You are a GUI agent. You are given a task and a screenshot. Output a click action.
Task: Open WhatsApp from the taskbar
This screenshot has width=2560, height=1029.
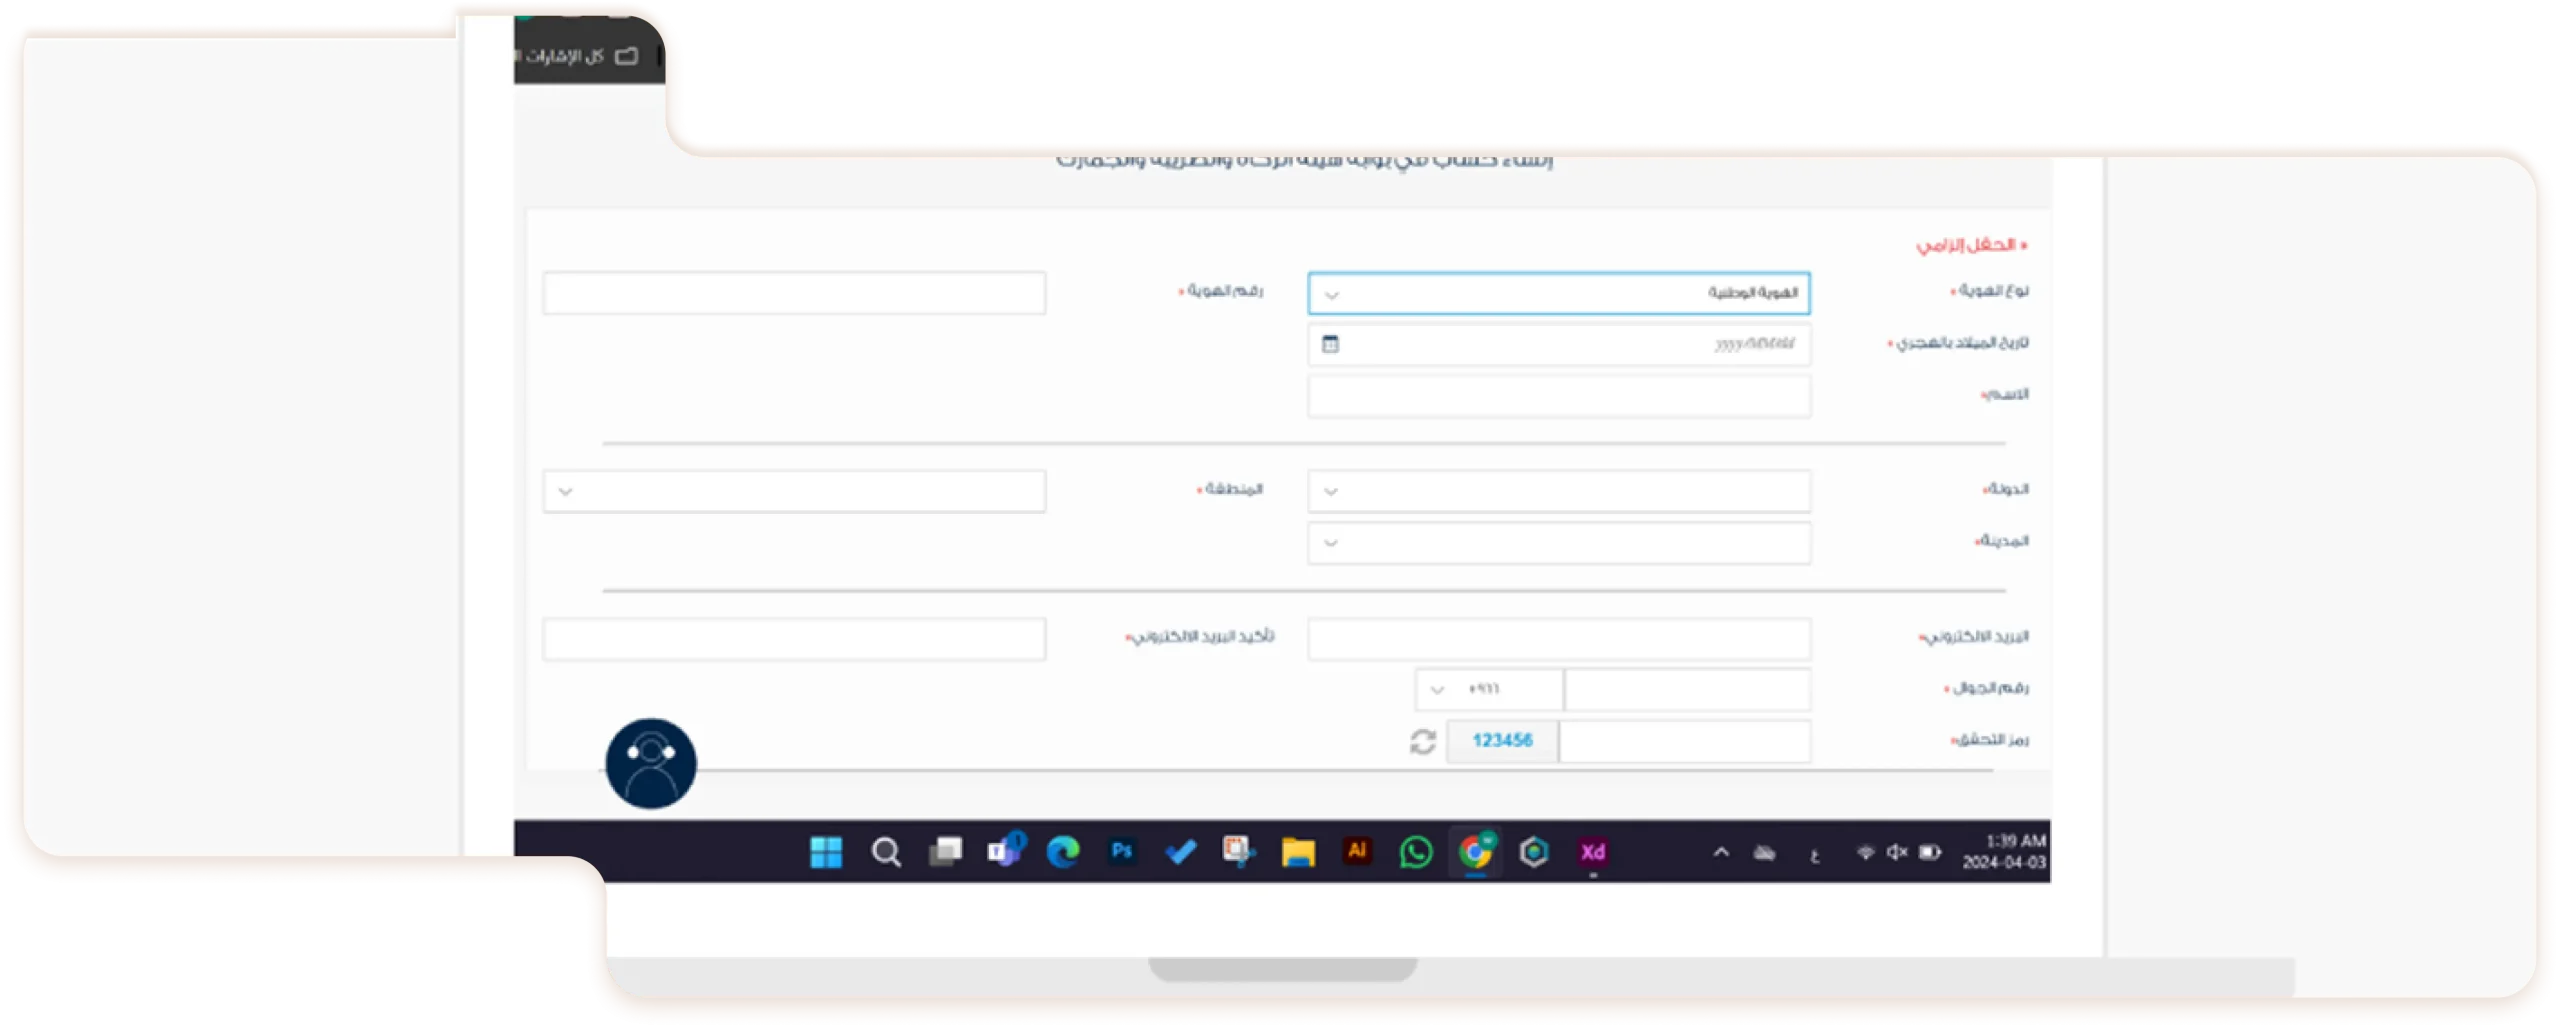tap(1416, 852)
